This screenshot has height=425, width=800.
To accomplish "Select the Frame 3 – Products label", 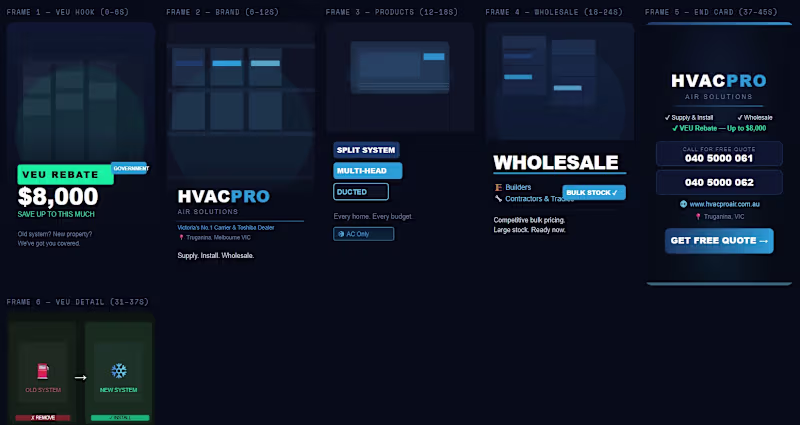I will click(x=391, y=12).
